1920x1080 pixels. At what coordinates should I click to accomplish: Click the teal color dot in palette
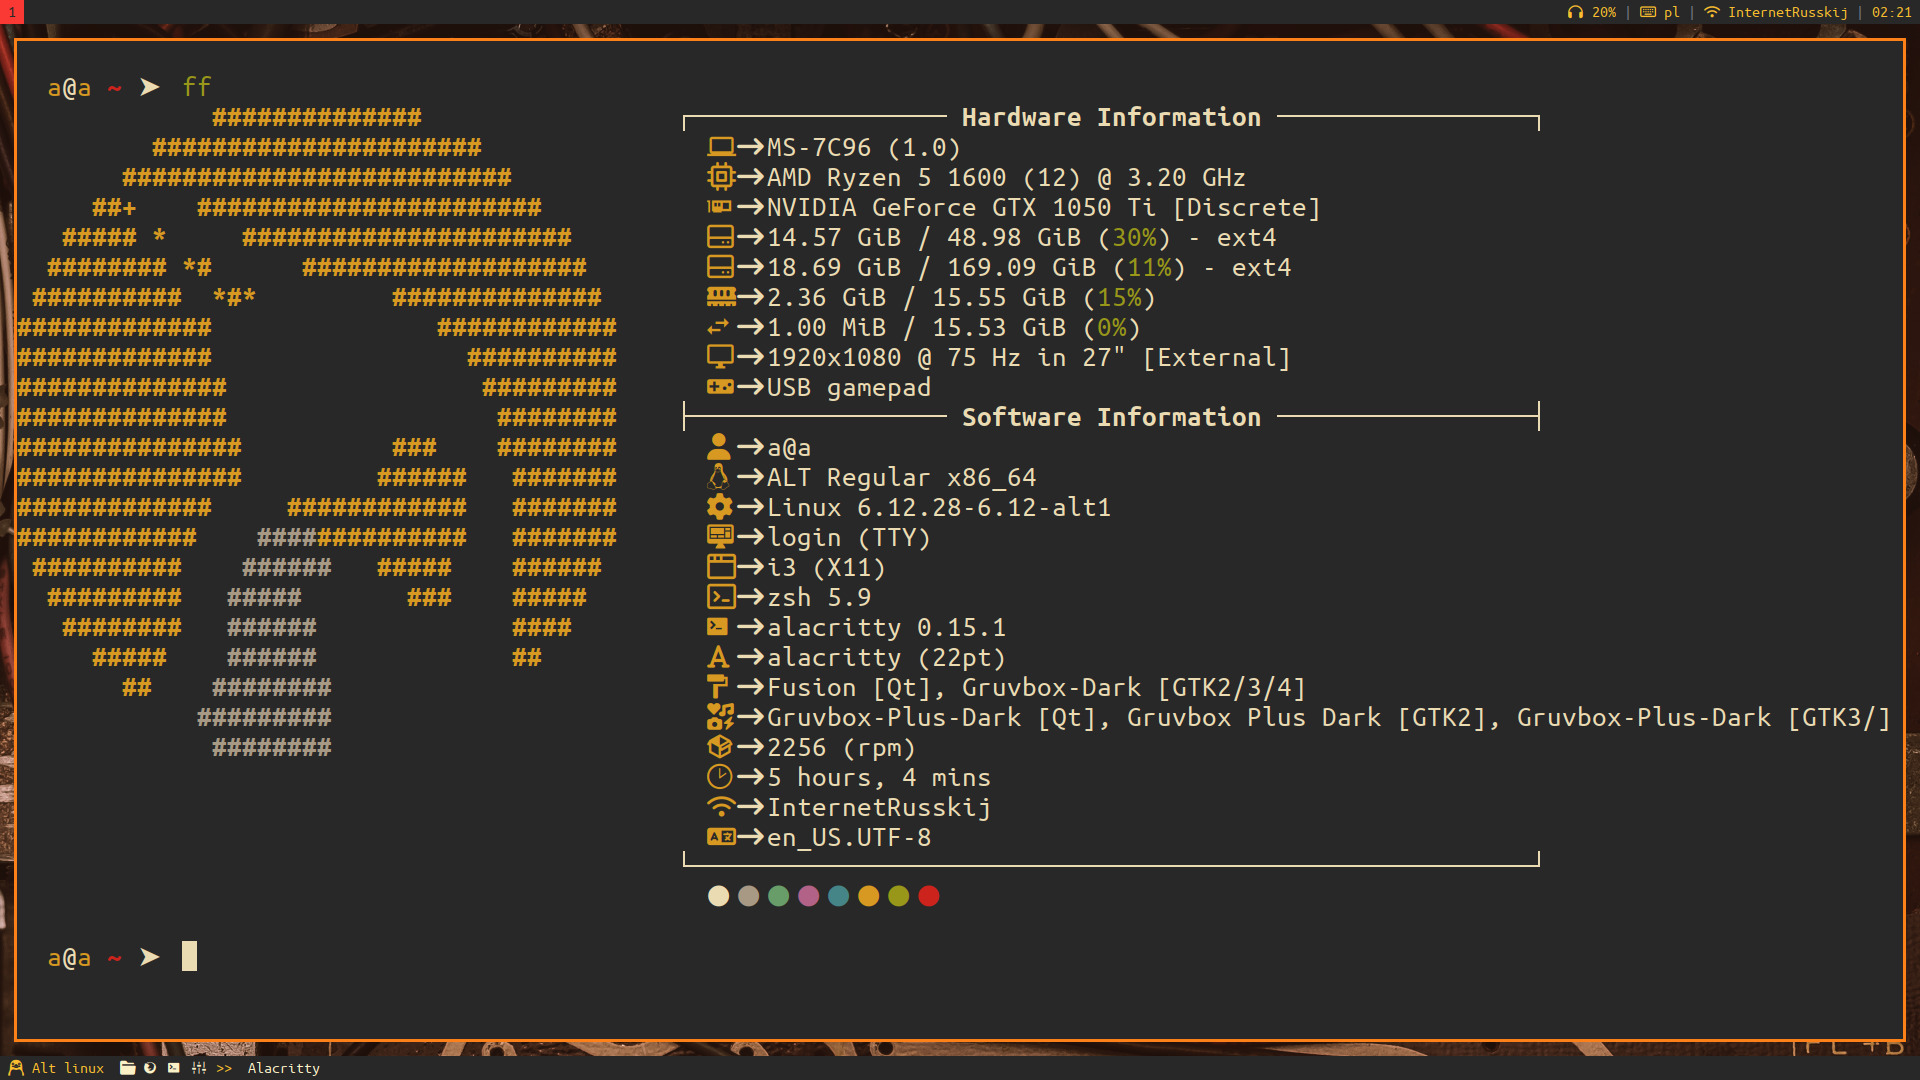(838, 896)
